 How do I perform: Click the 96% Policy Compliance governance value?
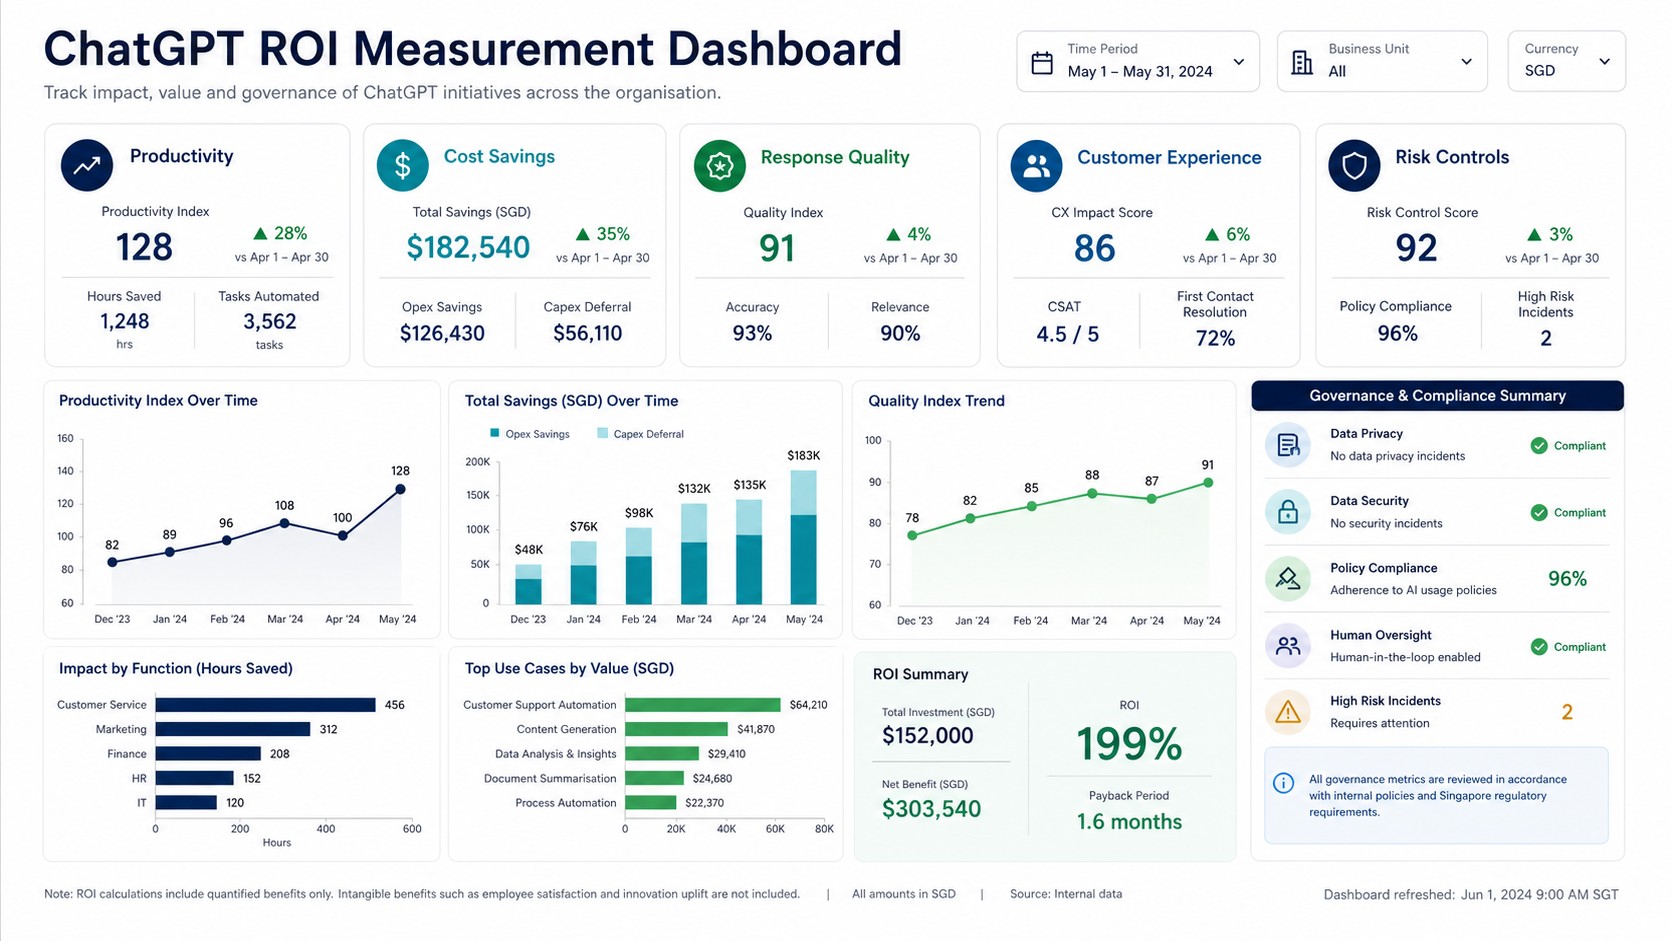point(1567,578)
